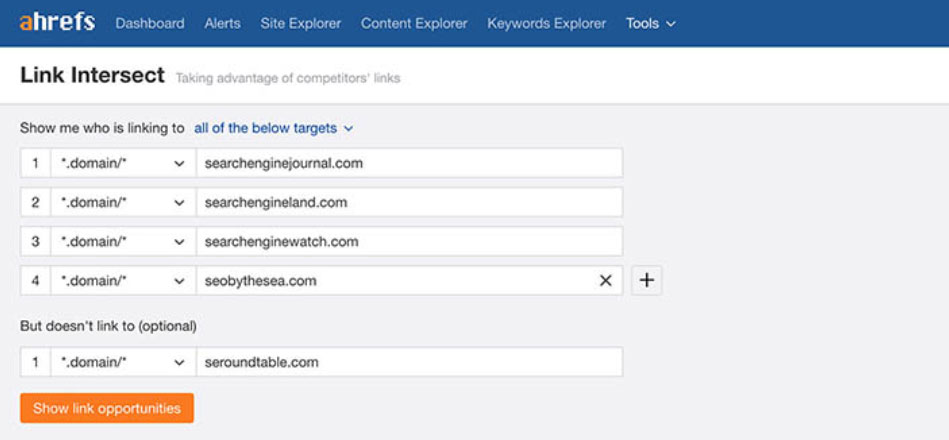949x440 pixels.
Task: Open mode dropdown for searchenginewatch.com row
Action: [x=123, y=241]
